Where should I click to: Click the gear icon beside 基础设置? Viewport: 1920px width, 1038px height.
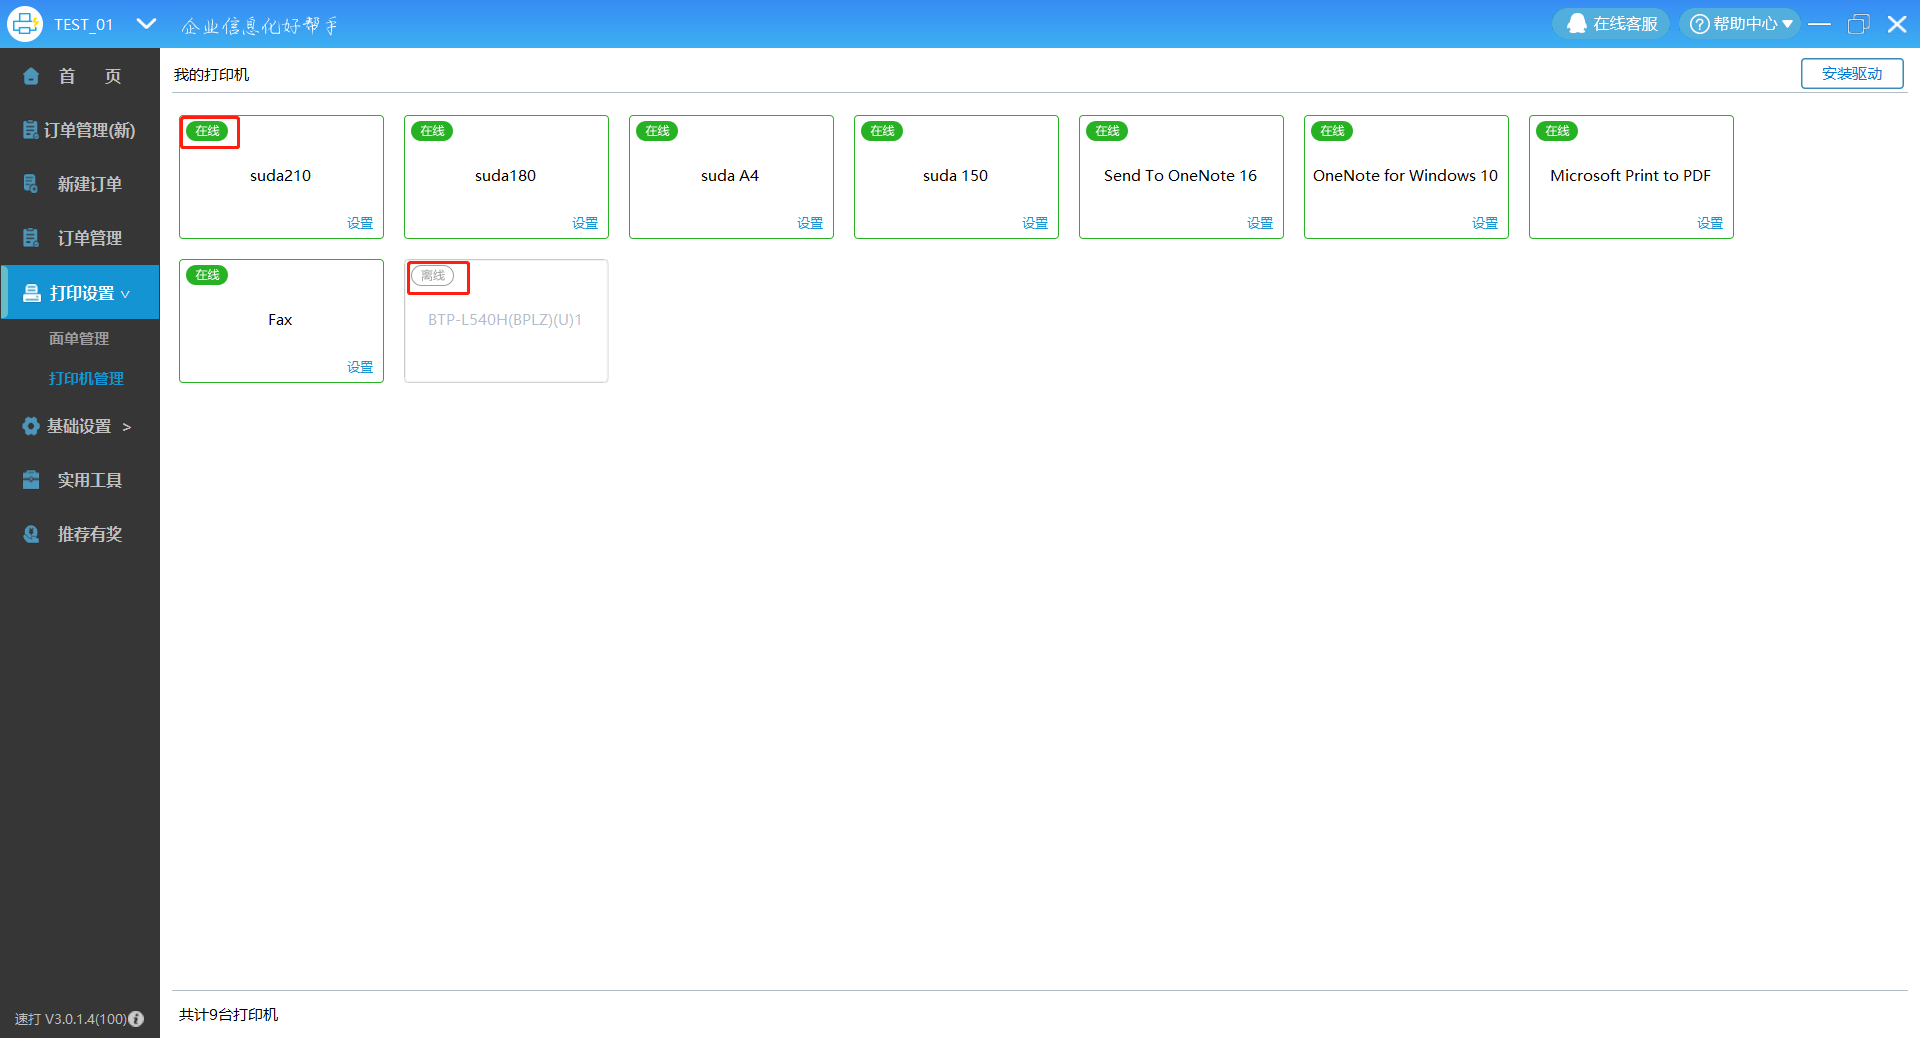[x=31, y=426]
